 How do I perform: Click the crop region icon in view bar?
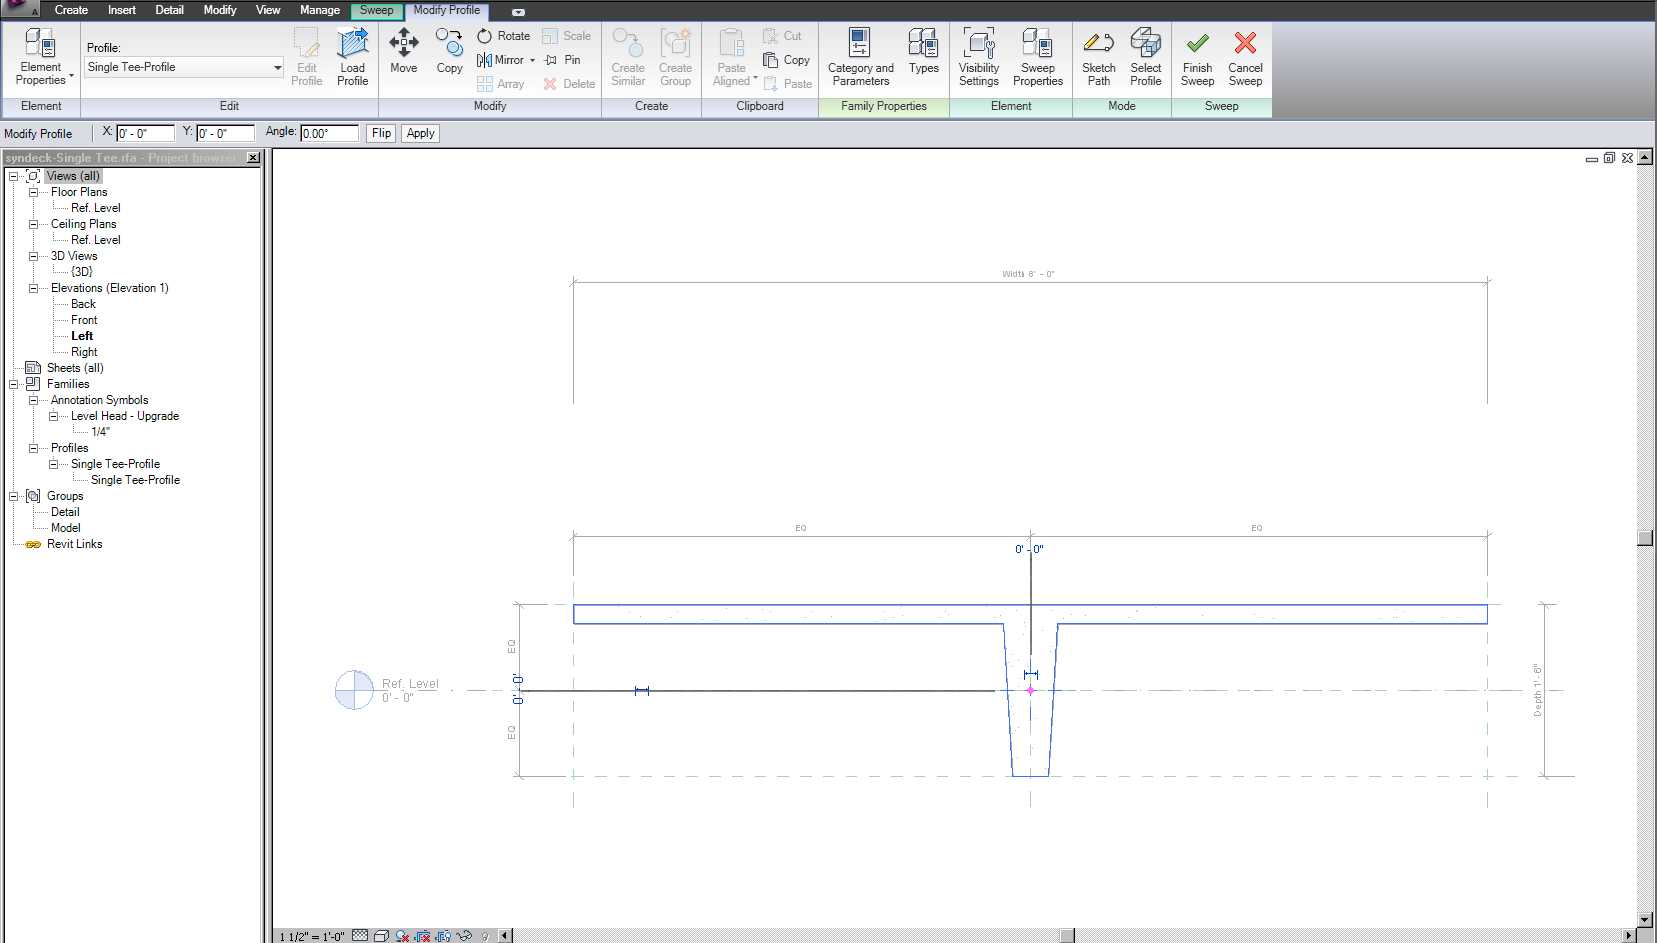423,936
